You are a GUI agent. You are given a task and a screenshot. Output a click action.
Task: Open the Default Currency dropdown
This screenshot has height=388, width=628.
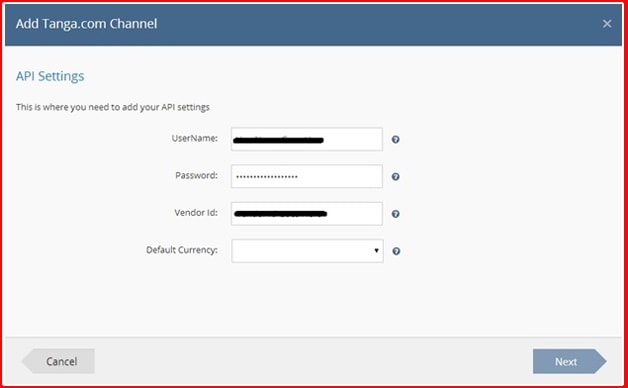tap(307, 251)
